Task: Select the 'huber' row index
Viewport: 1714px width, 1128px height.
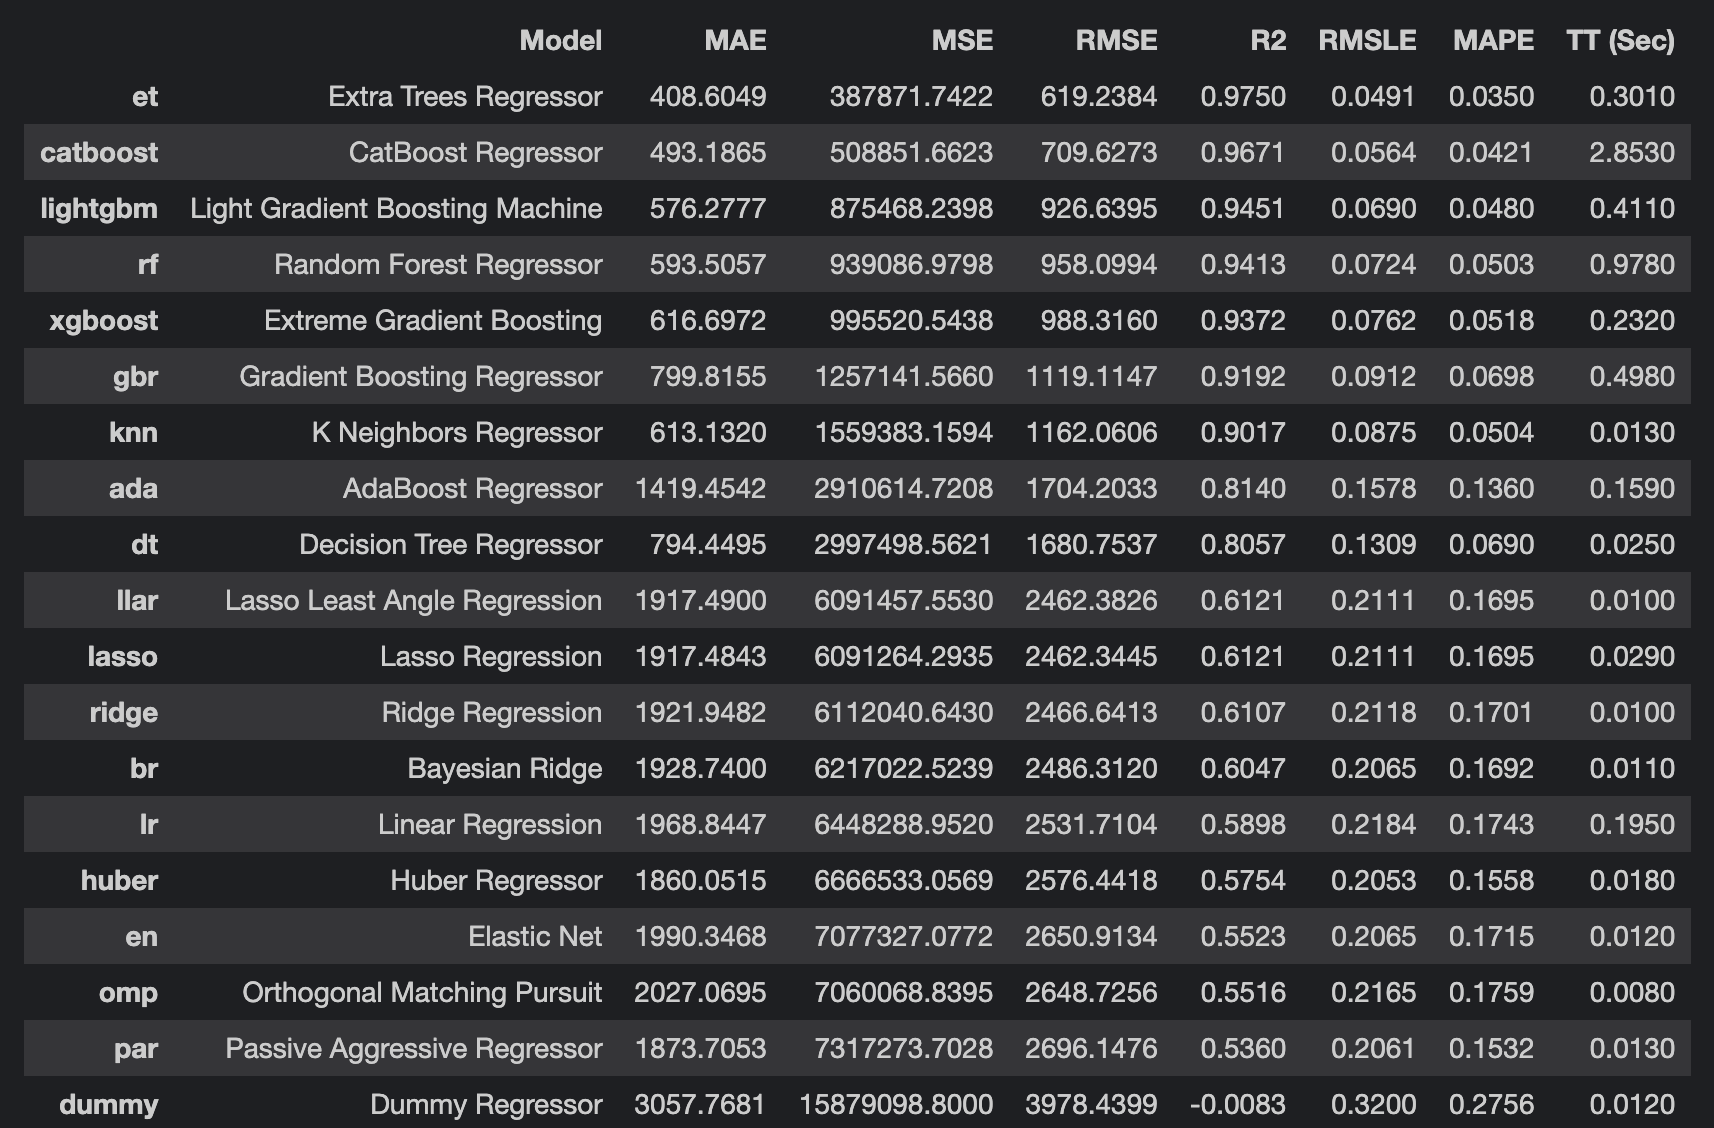Action: click(x=119, y=880)
